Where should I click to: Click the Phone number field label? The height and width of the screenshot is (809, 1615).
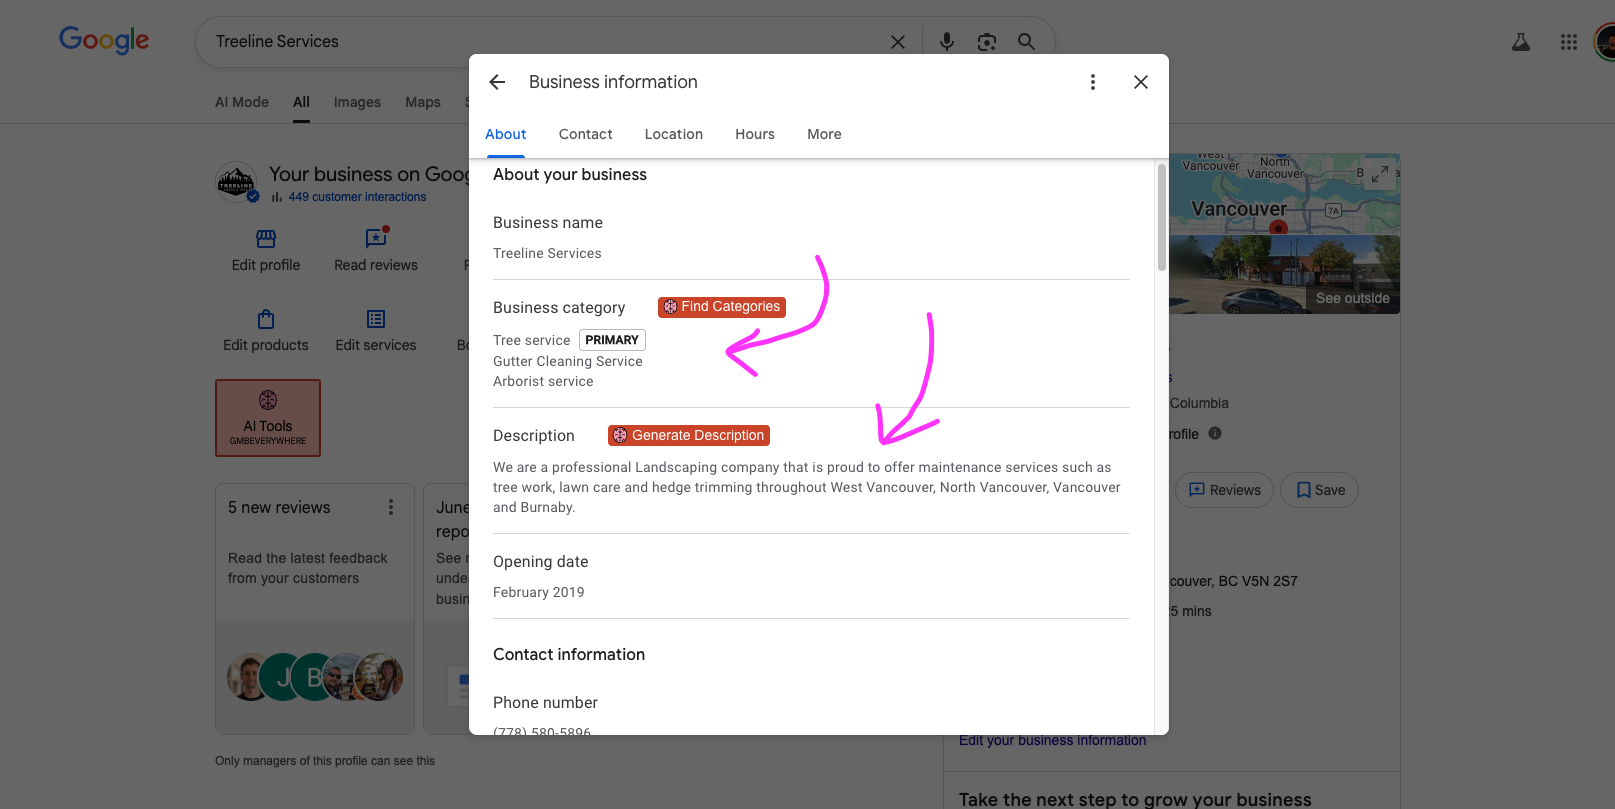pos(545,703)
